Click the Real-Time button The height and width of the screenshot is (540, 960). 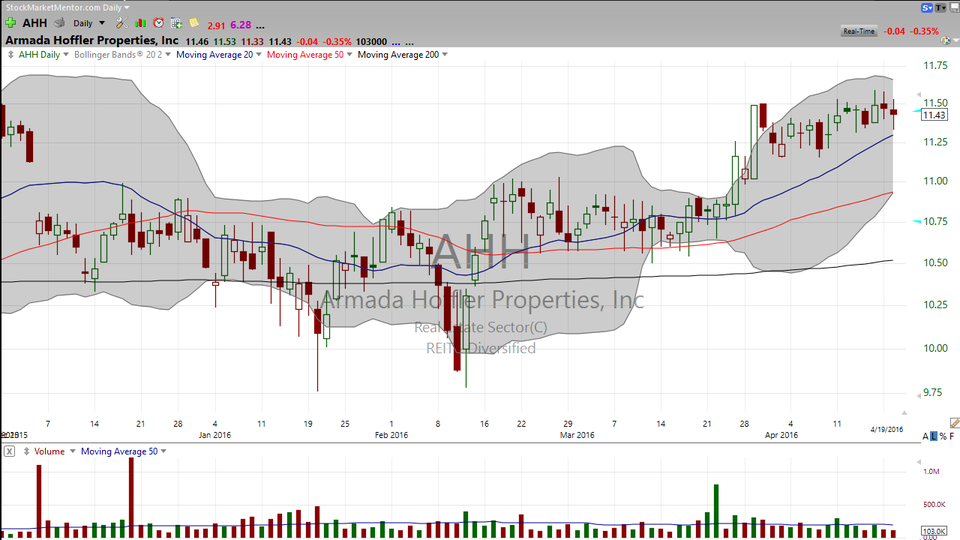click(859, 31)
